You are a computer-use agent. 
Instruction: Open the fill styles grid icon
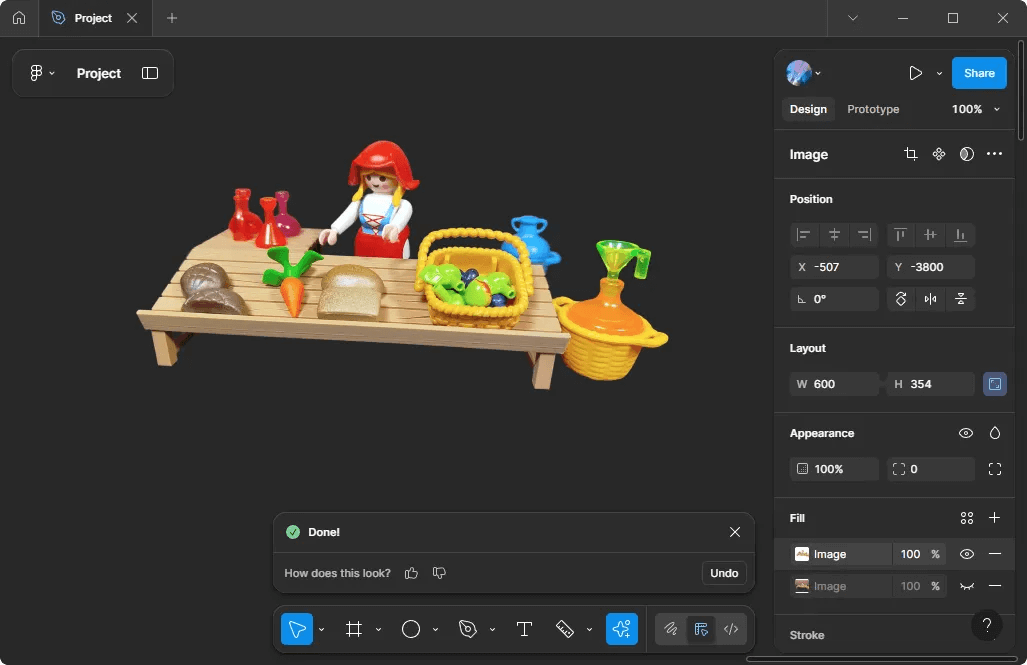(x=967, y=518)
